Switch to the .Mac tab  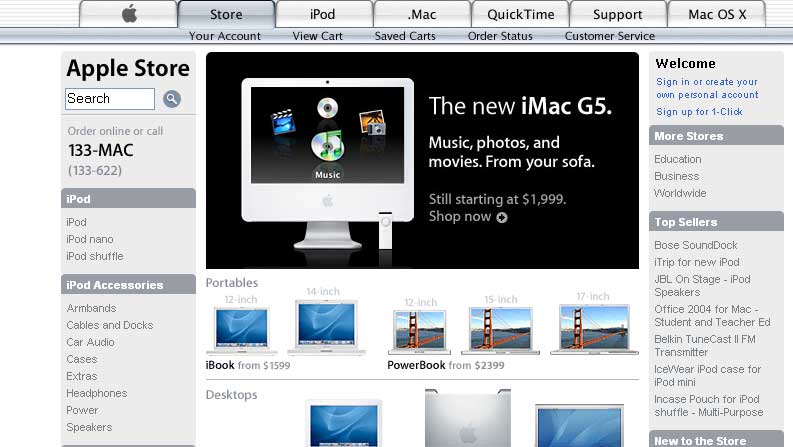(421, 14)
